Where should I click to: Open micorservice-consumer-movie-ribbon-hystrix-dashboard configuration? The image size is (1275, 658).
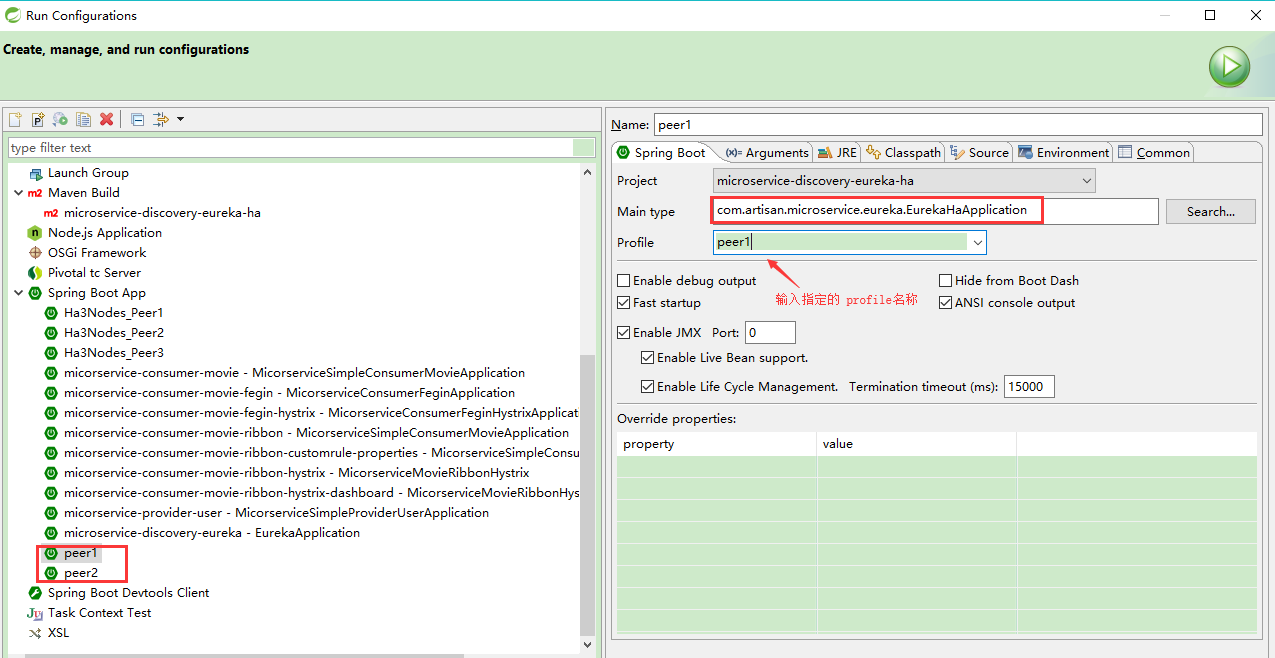pyautogui.click(x=321, y=493)
